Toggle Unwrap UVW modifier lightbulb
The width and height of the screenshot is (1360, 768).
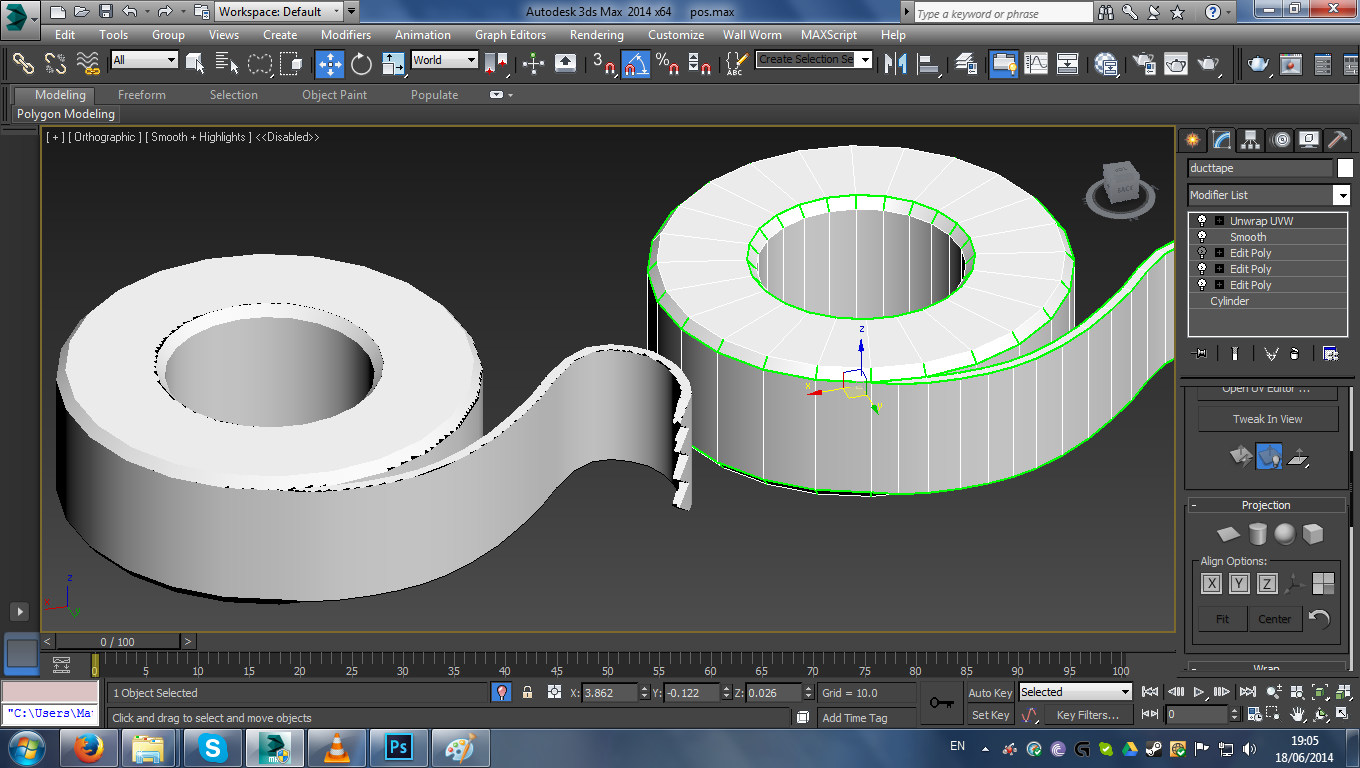(1201, 221)
